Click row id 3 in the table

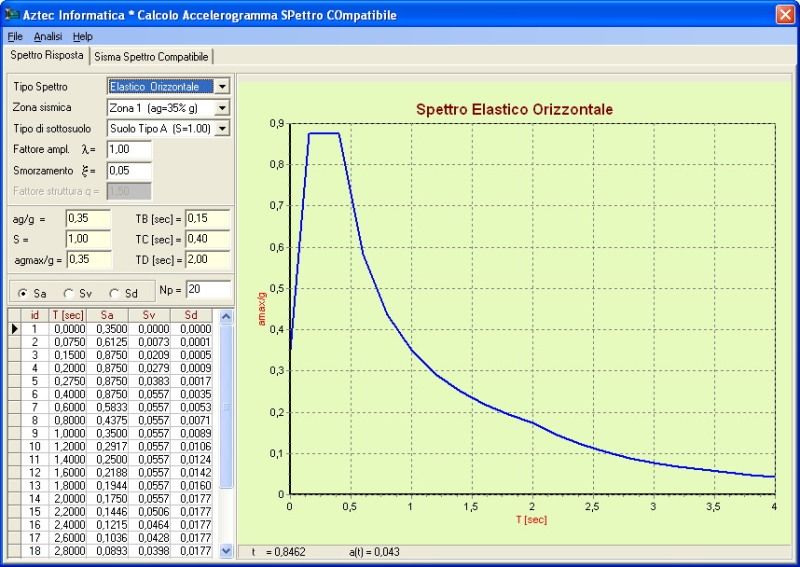[35, 355]
